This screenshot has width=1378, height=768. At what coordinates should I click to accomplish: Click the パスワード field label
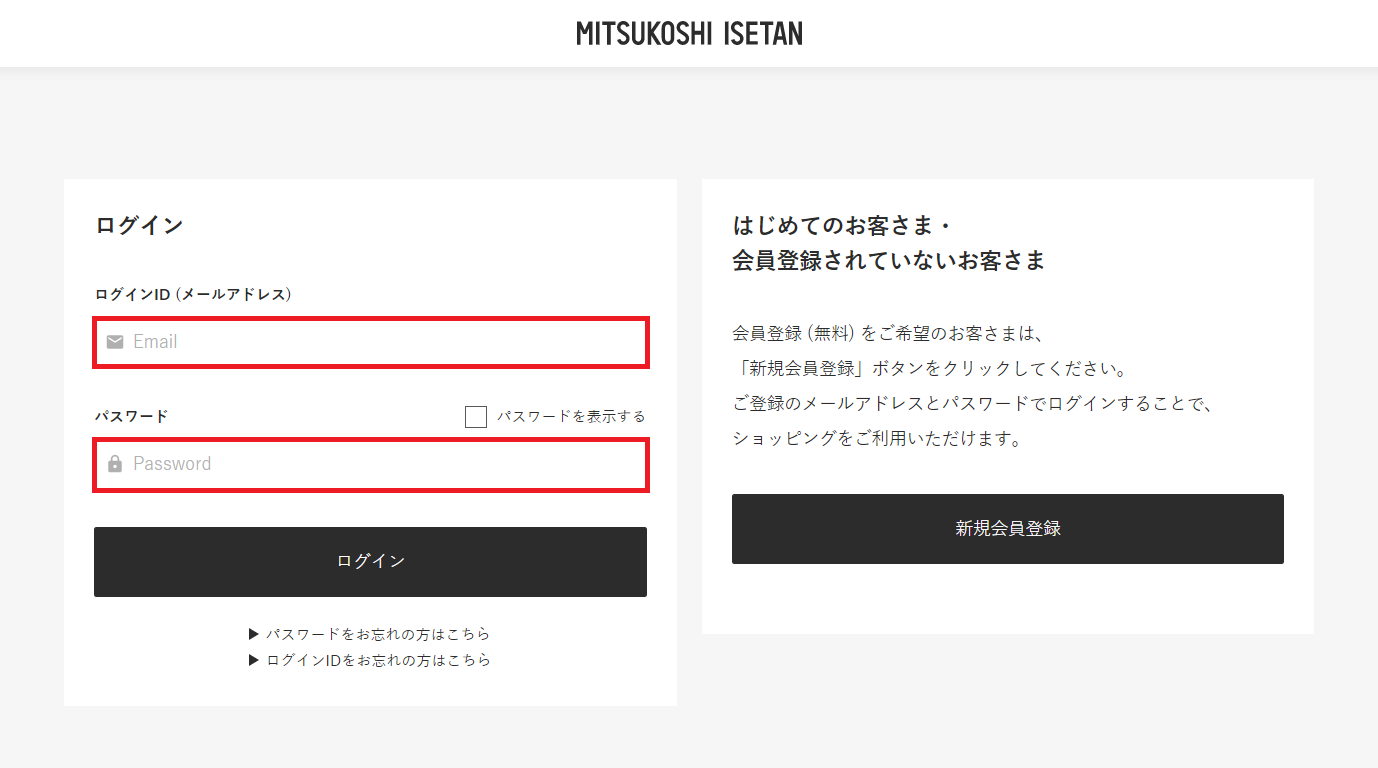pos(131,416)
